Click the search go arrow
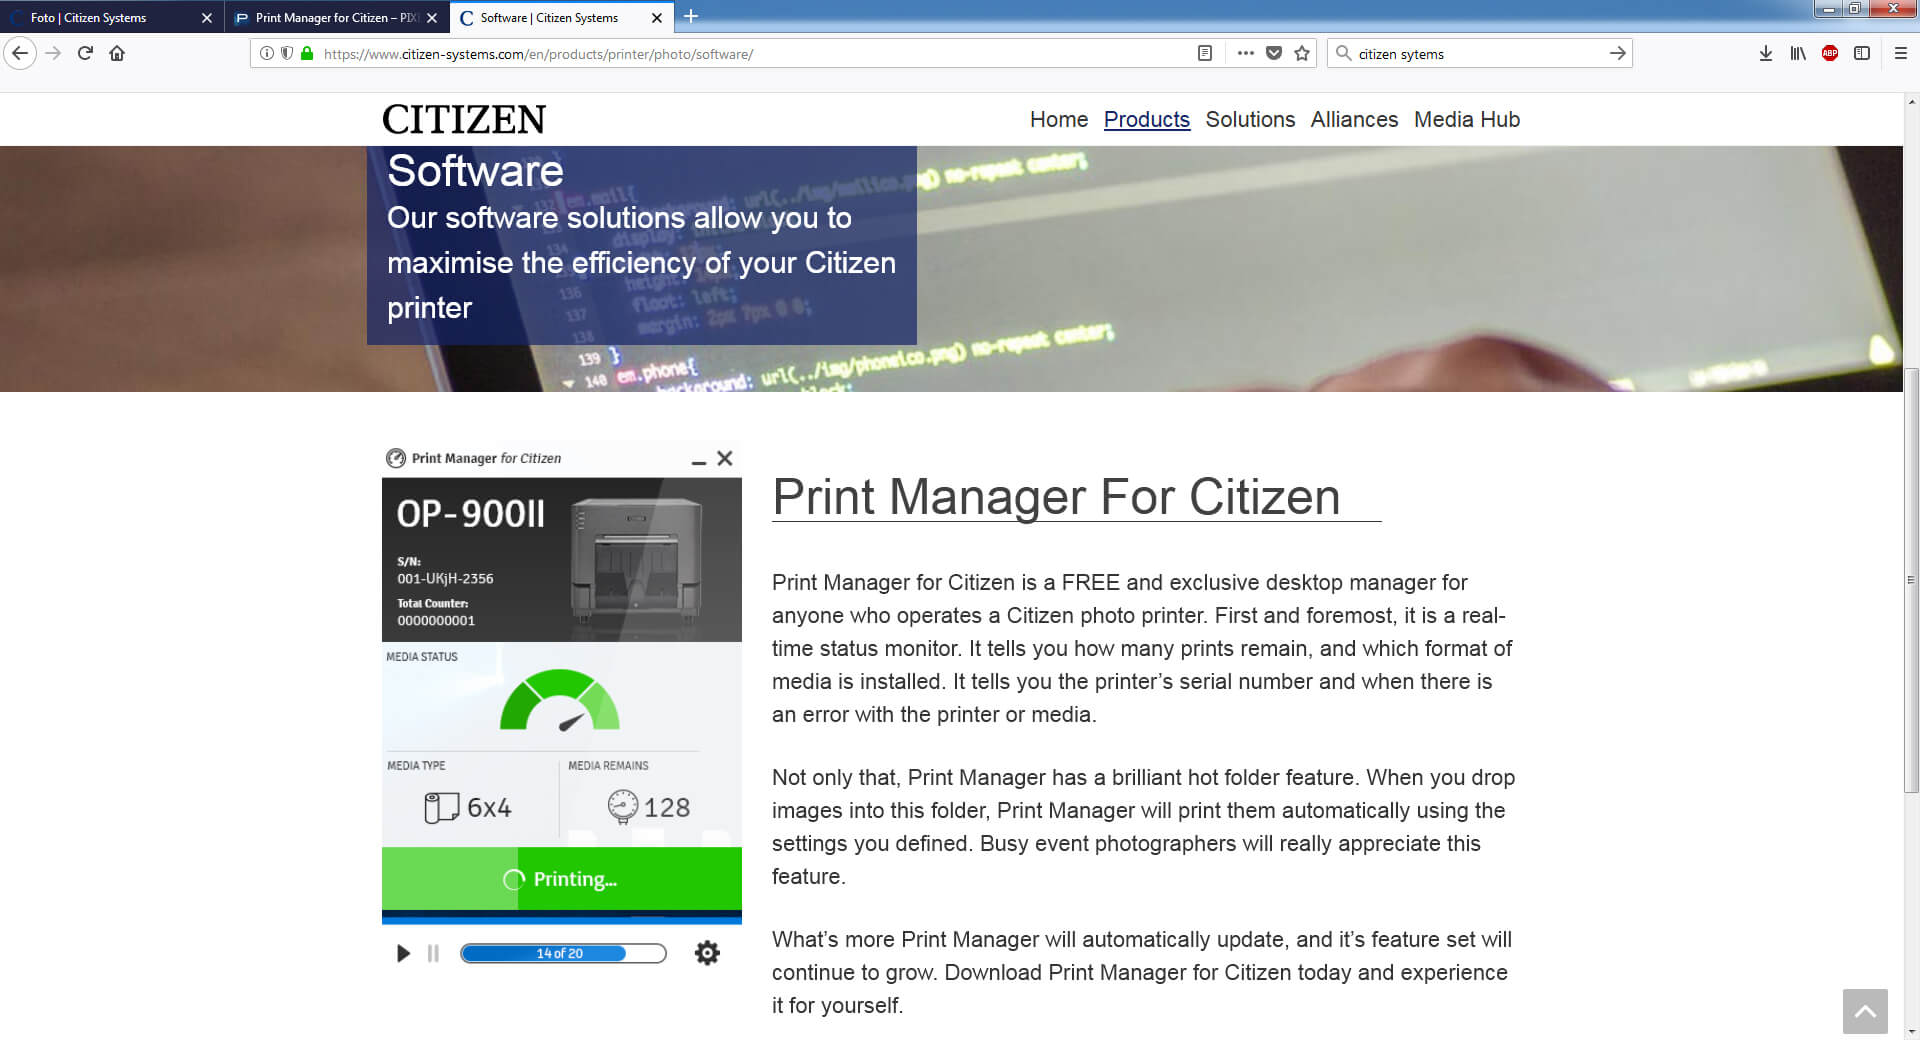This screenshot has width=1920, height=1040. click(1617, 53)
